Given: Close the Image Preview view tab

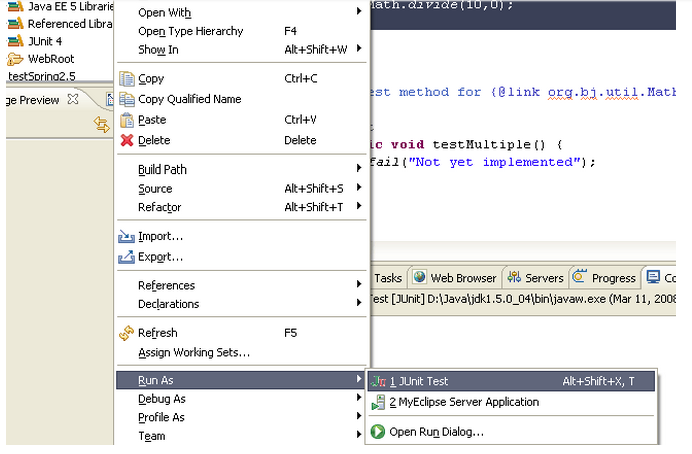Looking at the screenshot, I should tap(72, 99).
